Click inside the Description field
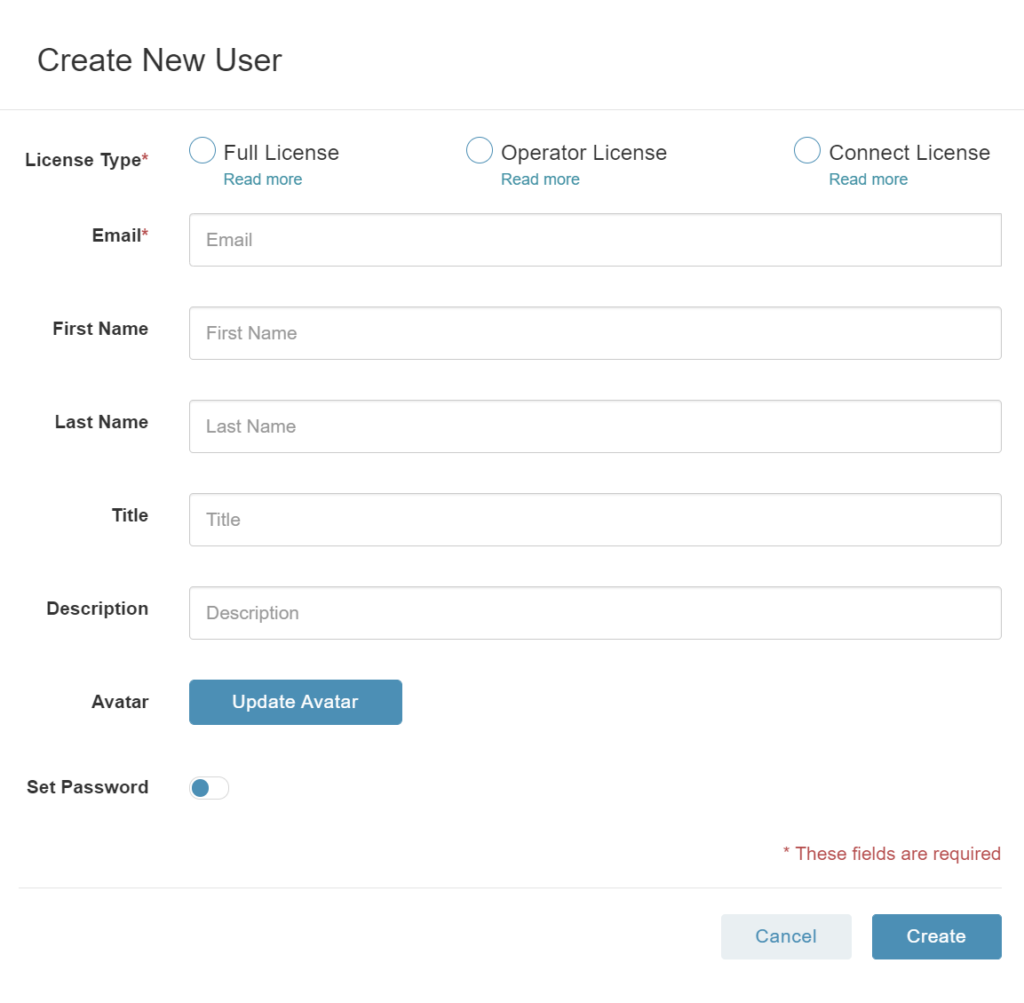The image size is (1024, 1003). point(595,613)
